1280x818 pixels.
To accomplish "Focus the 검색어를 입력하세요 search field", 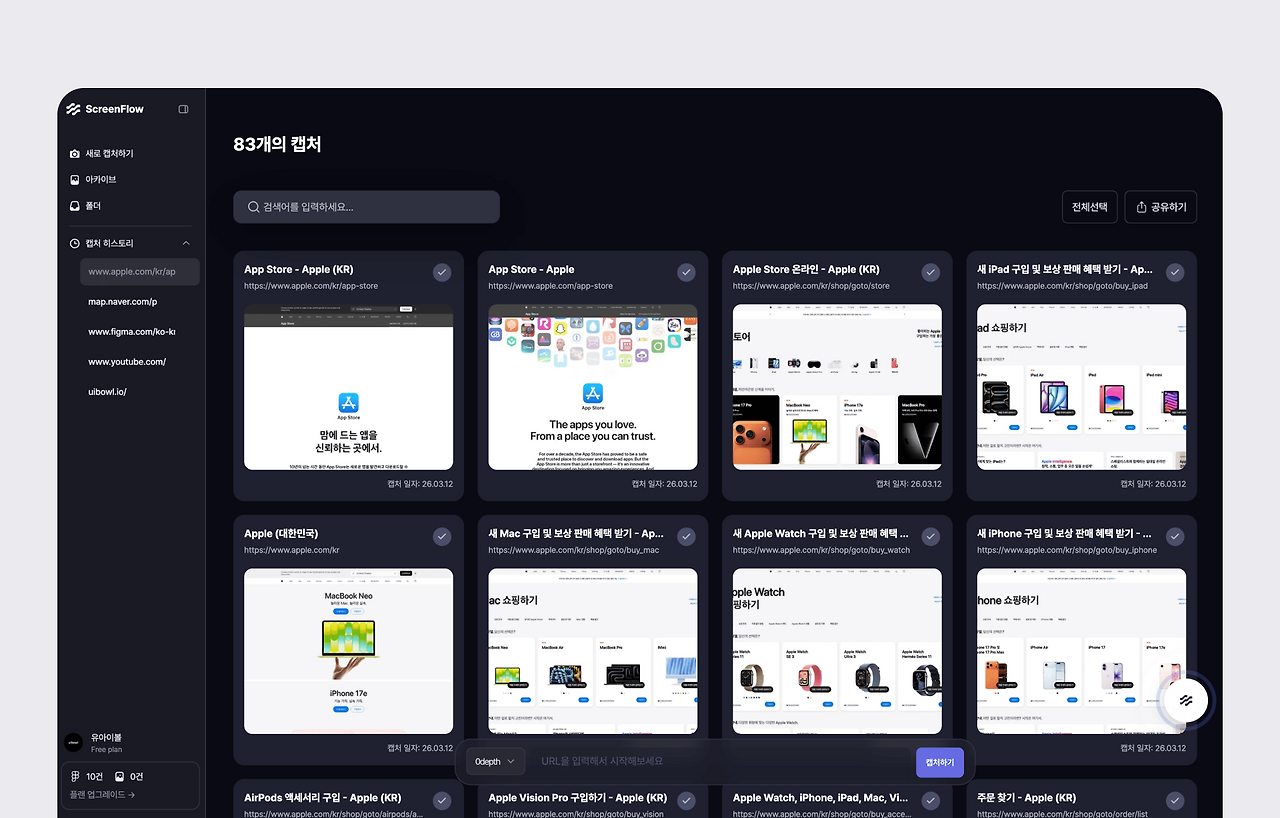I will (366, 207).
